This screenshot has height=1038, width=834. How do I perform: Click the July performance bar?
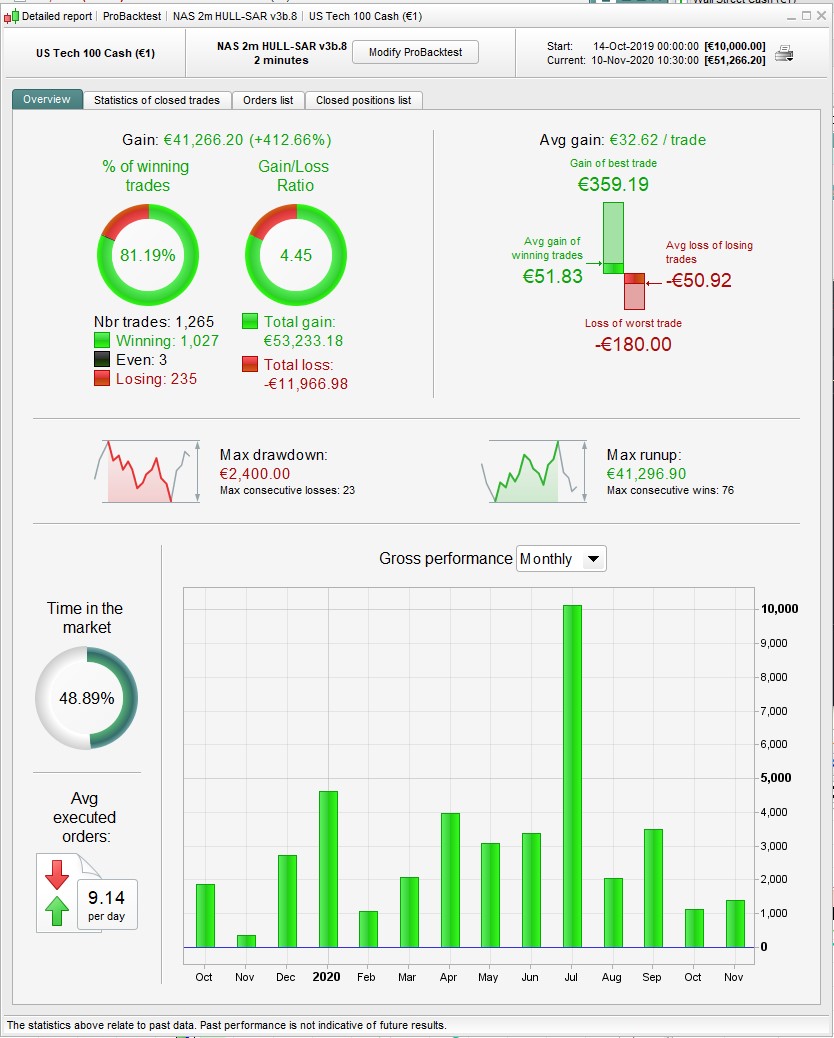pyautogui.click(x=573, y=776)
